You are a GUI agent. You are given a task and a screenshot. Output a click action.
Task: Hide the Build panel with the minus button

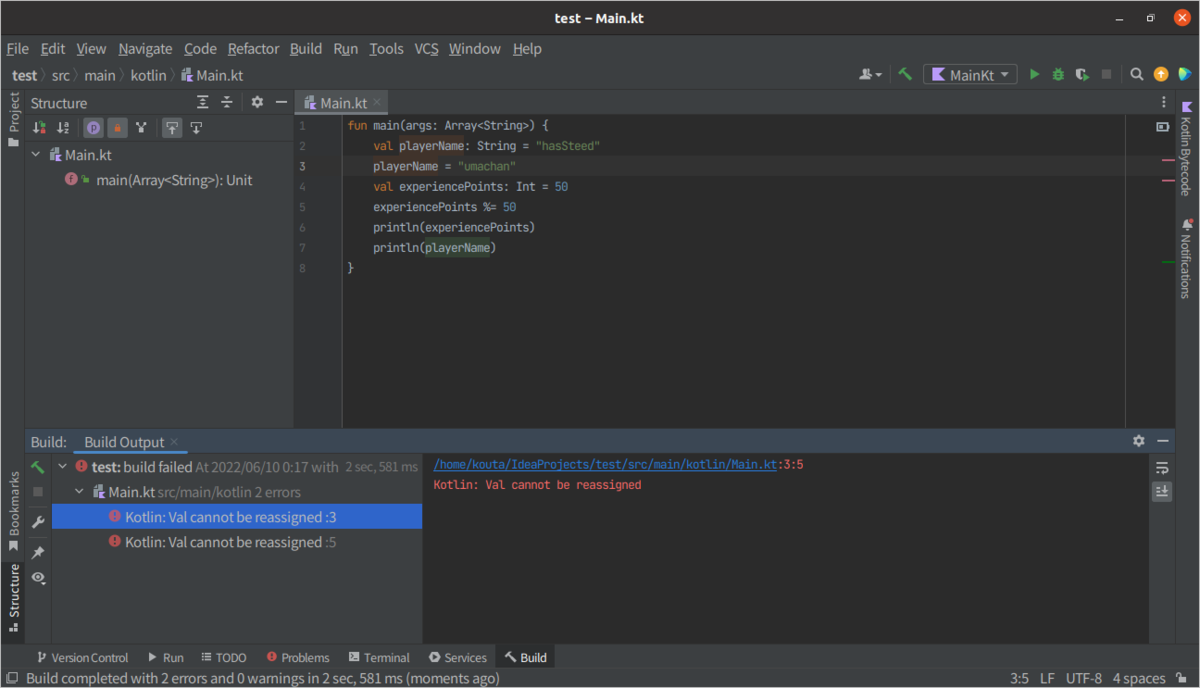pos(1163,441)
